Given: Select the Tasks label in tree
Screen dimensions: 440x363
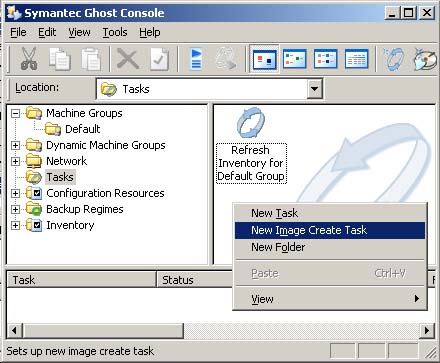Looking at the screenshot, I should tap(60, 177).
